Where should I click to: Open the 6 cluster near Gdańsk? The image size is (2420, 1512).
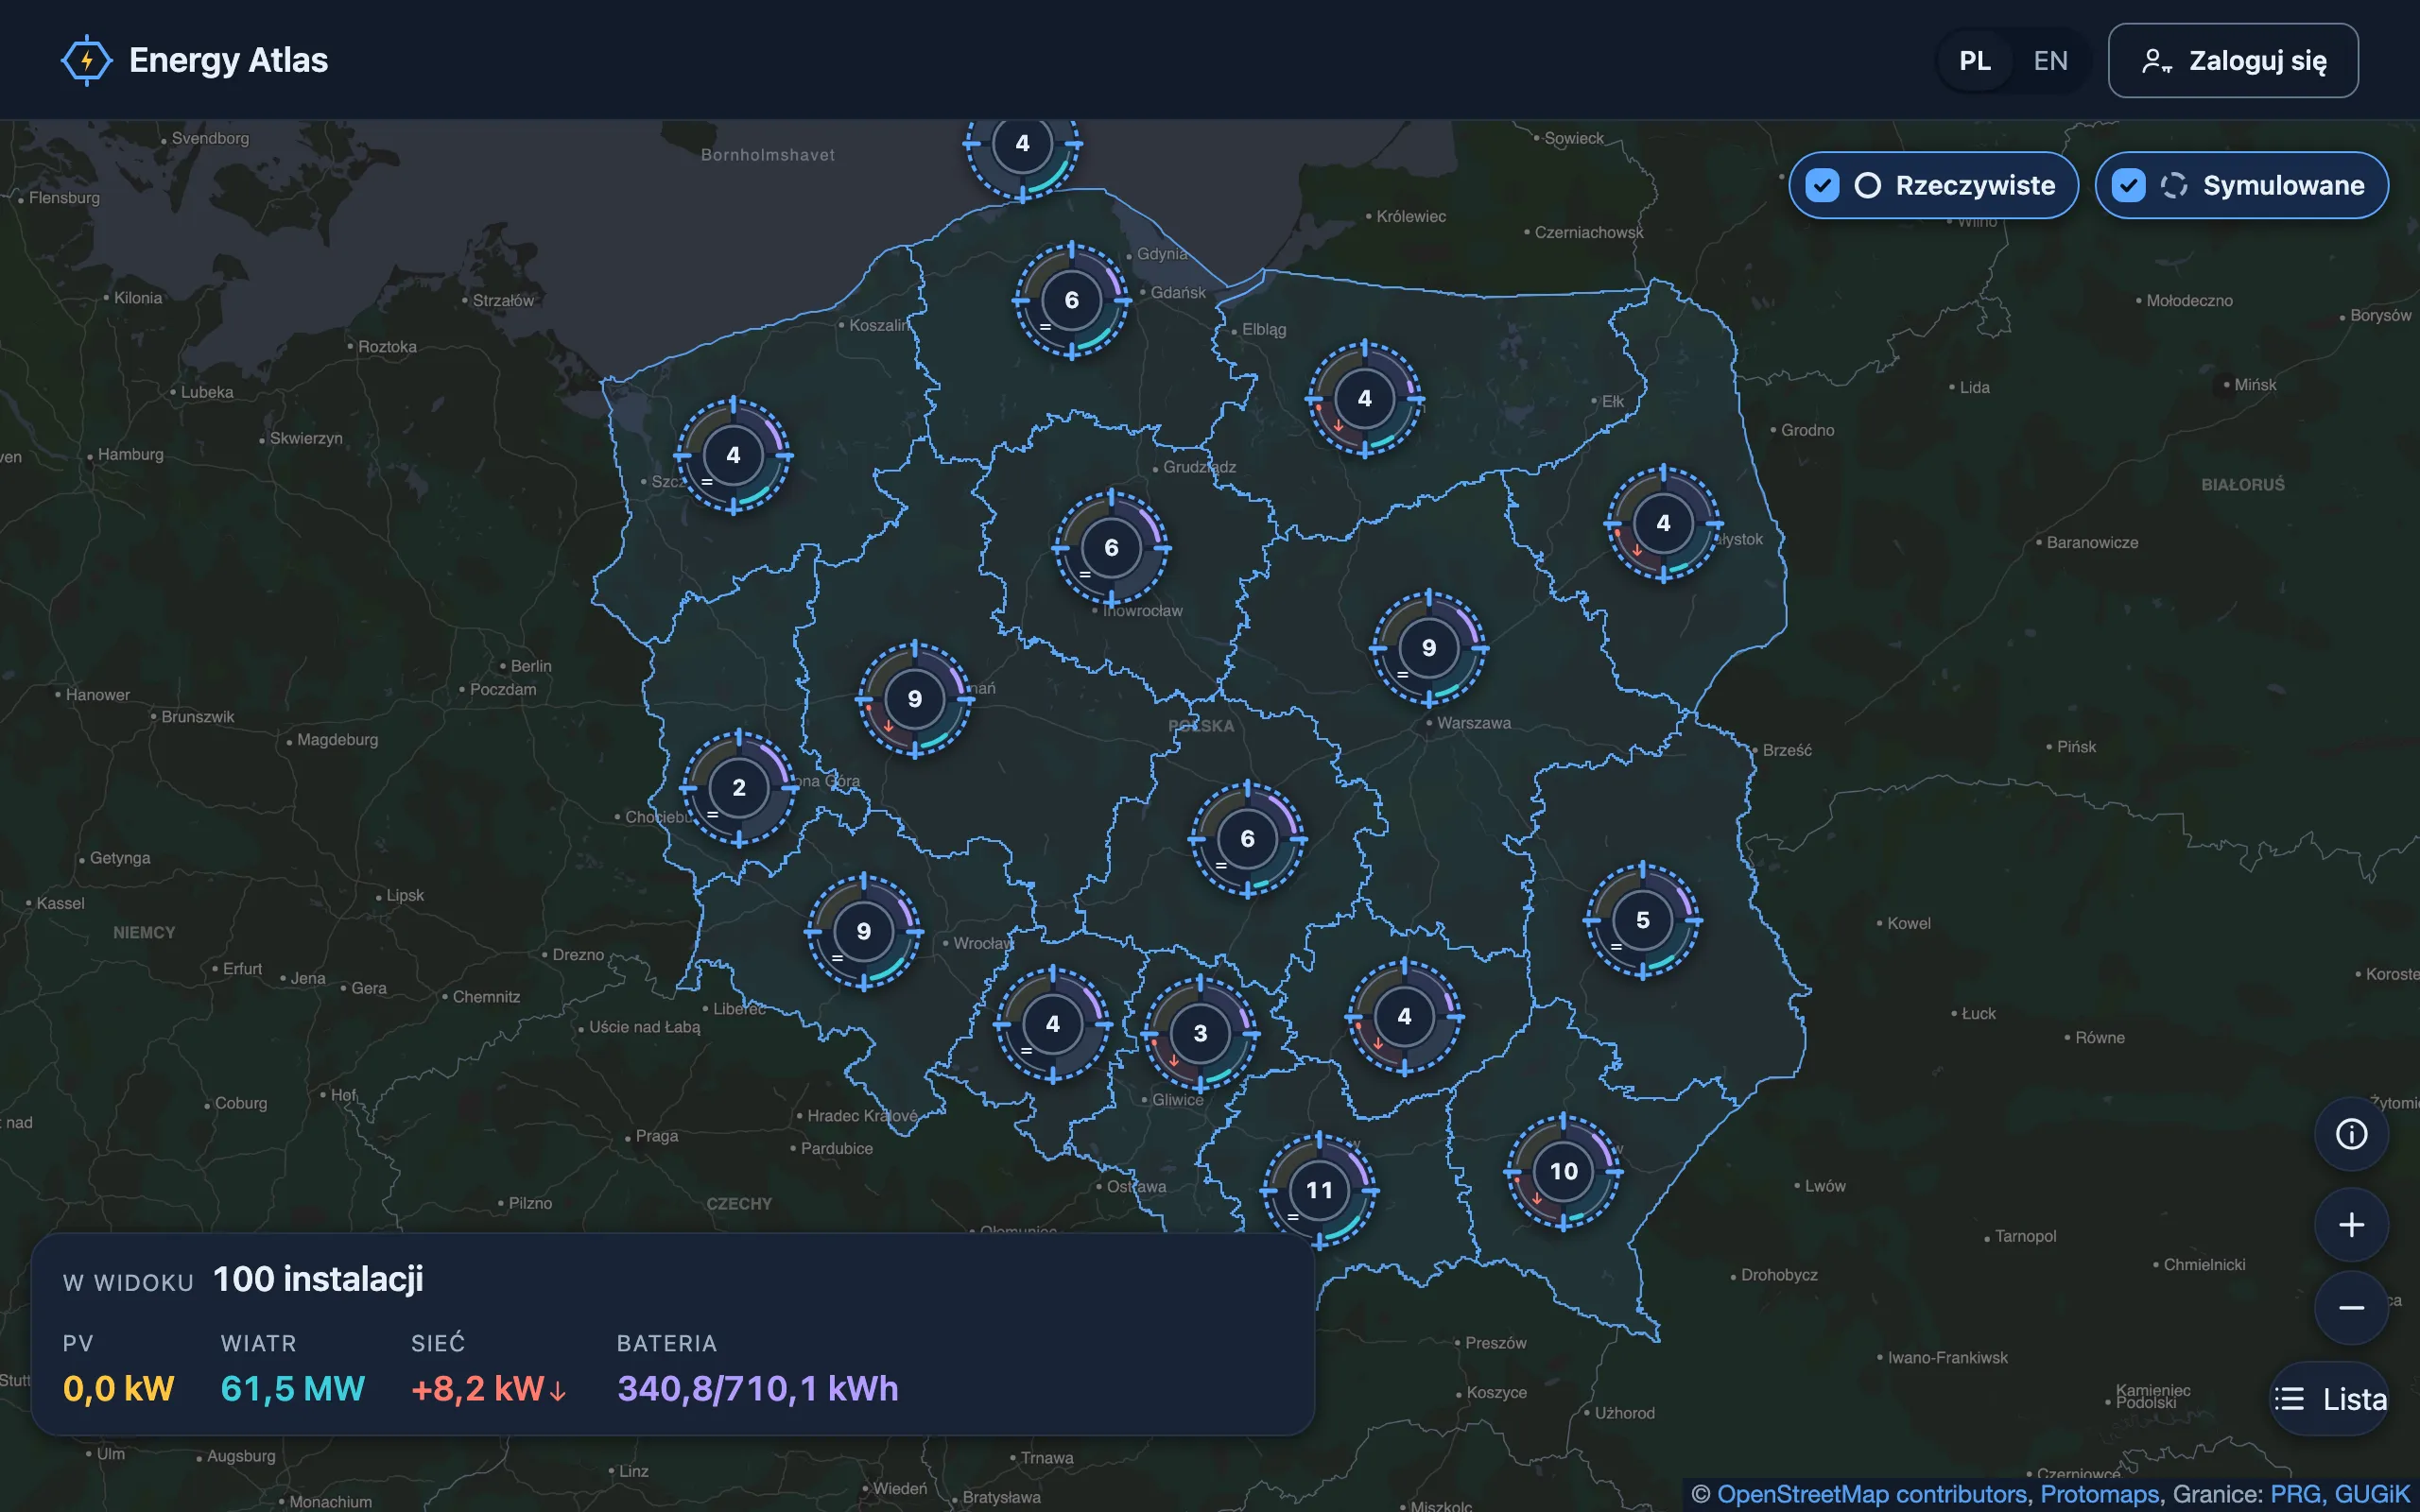pos(1071,300)
